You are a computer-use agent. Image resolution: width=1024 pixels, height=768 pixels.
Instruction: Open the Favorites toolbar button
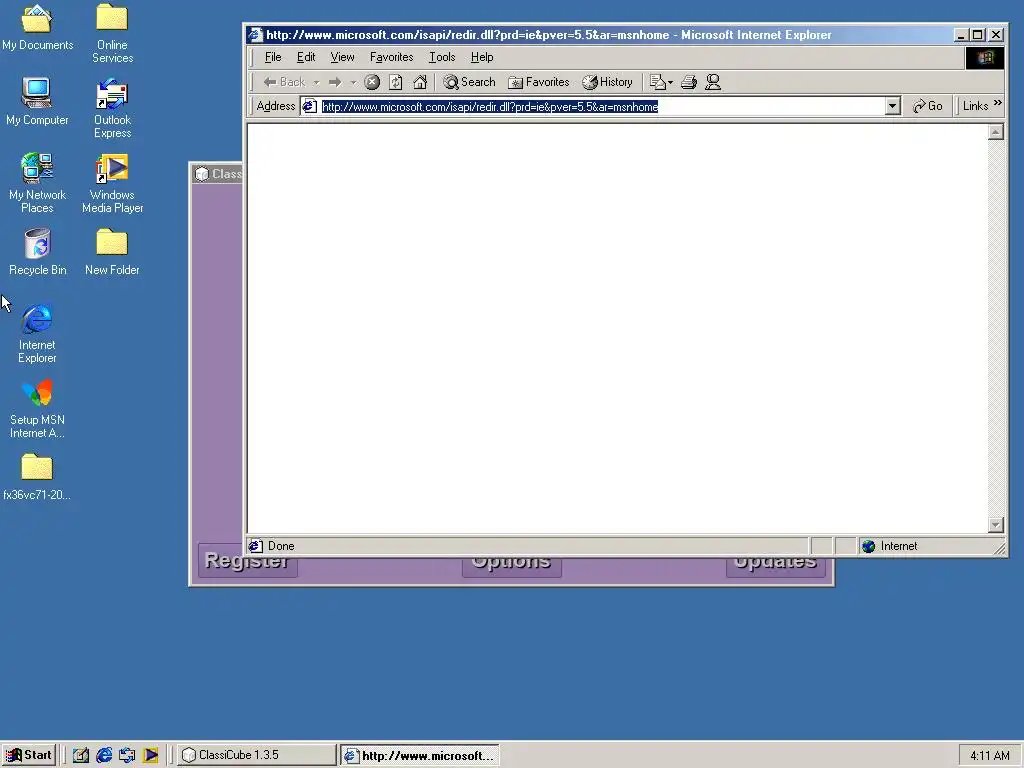tap(539, 82)
